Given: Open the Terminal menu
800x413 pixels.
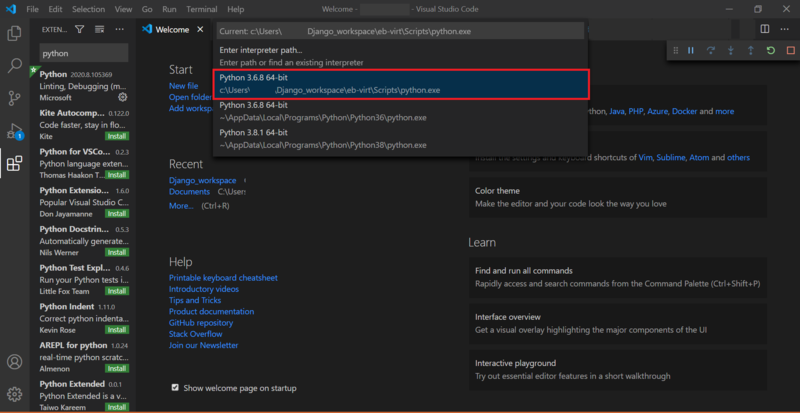Looking at the screenshot, I should pos(202,9).
